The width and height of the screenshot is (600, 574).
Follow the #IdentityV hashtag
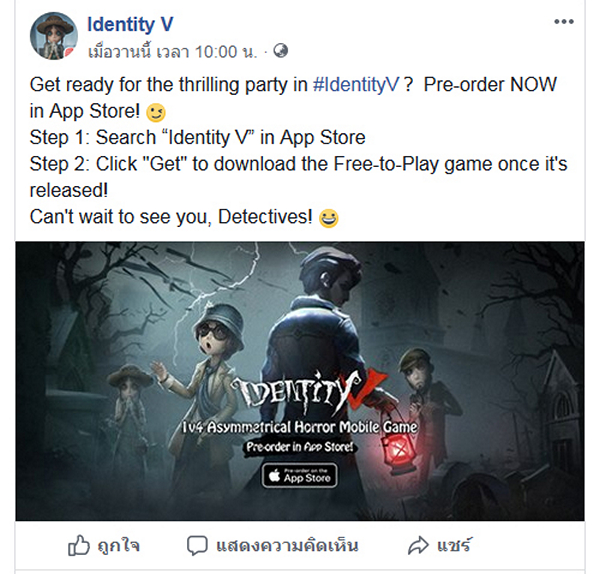click(x=356, y=85)
